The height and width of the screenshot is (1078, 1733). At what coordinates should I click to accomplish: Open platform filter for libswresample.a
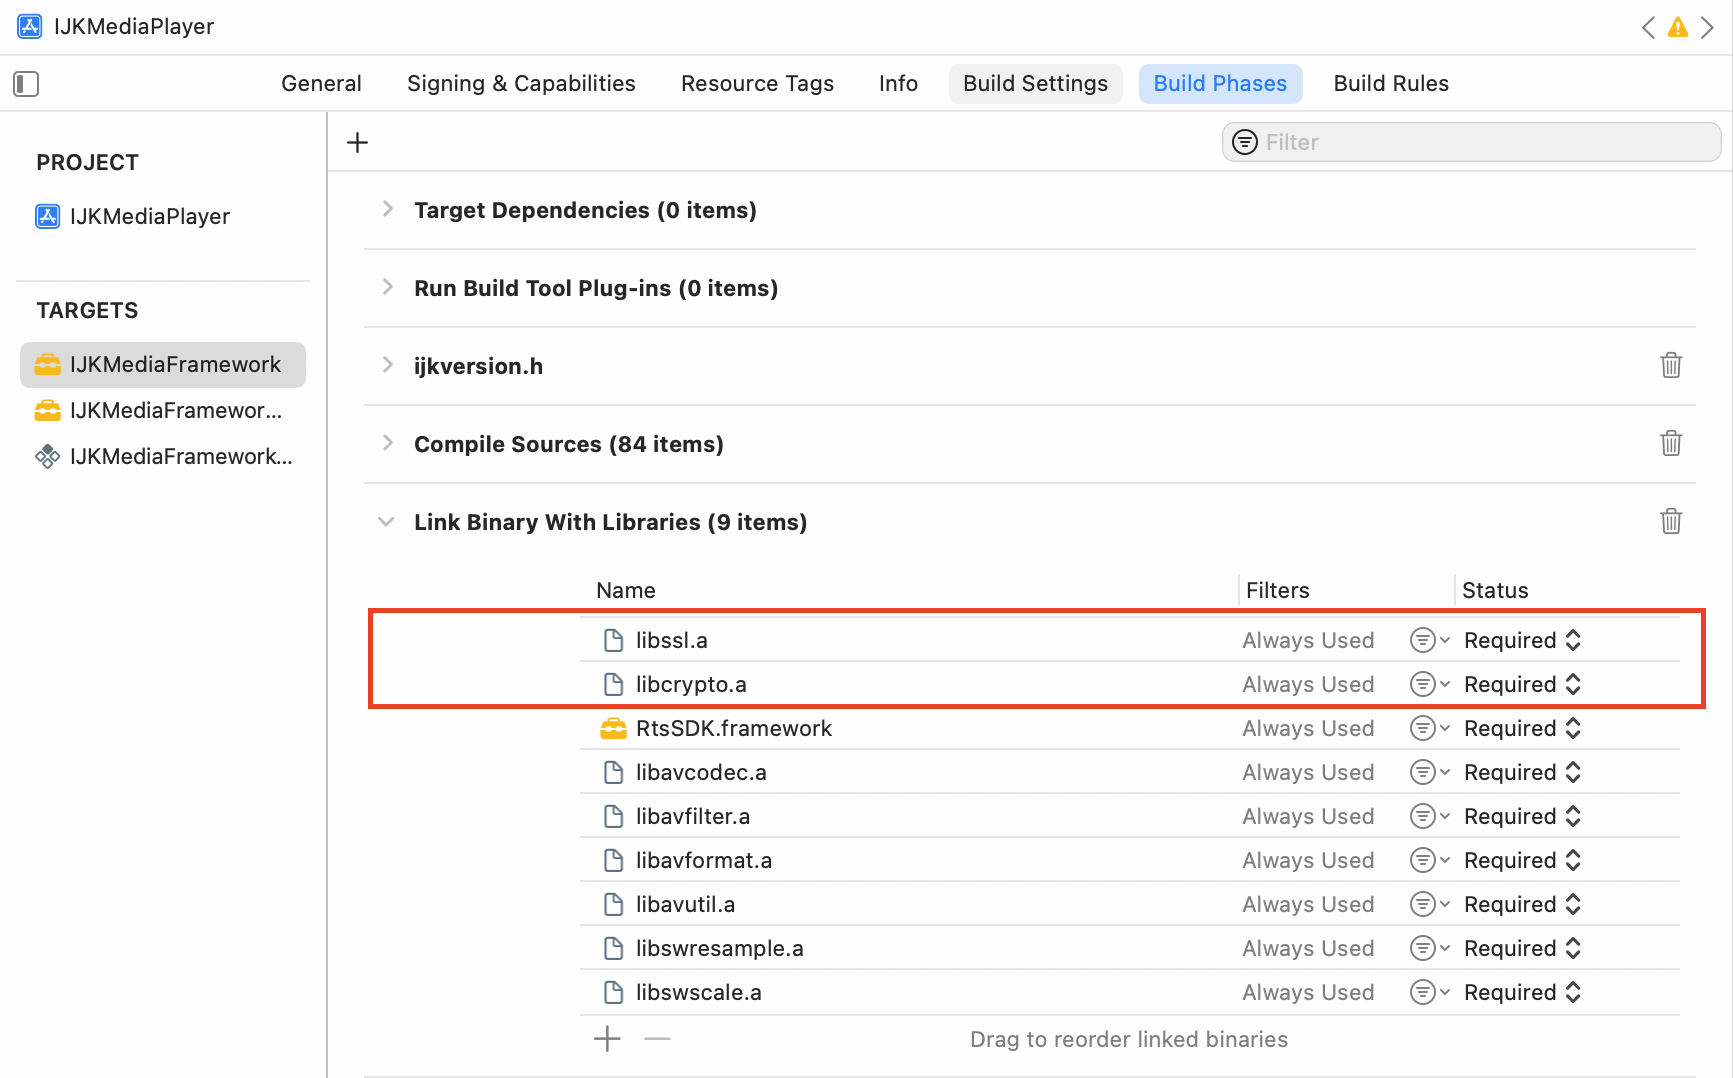pyautogui.click(x=1430, y=948)
